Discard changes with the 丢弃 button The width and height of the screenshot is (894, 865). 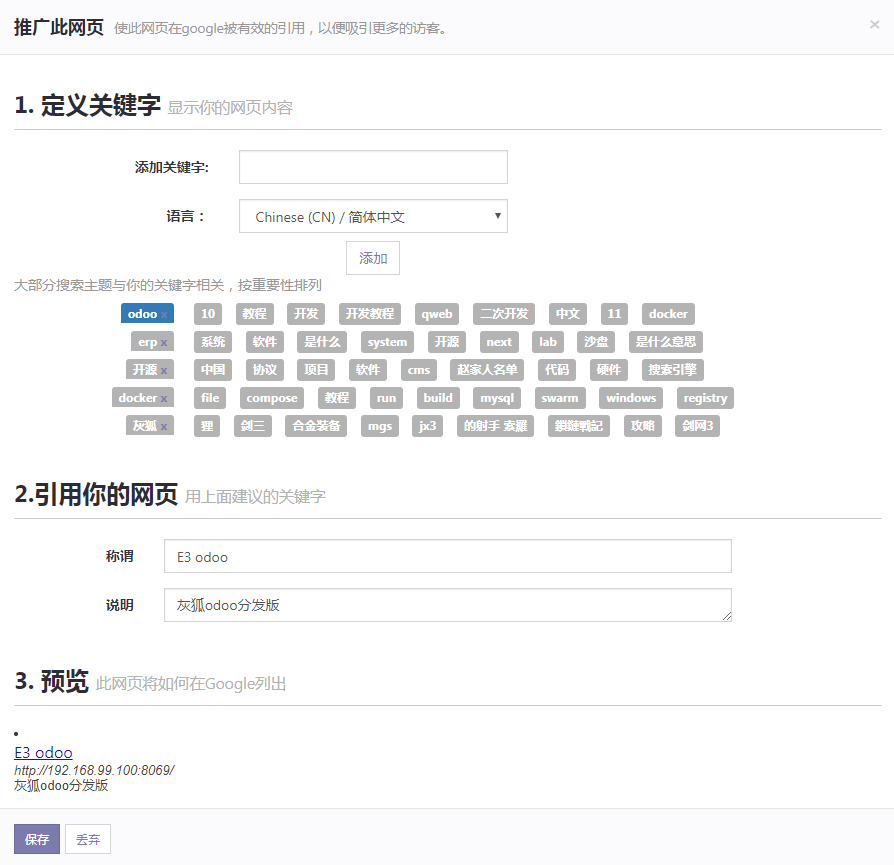[x=88, y=839]
